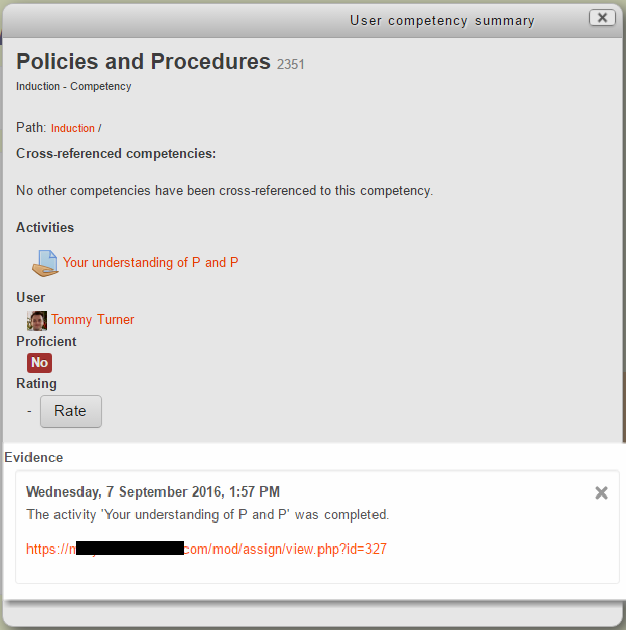Follow the Induction path link
Screen dimensions: 626x630
[x=73, y=128]
